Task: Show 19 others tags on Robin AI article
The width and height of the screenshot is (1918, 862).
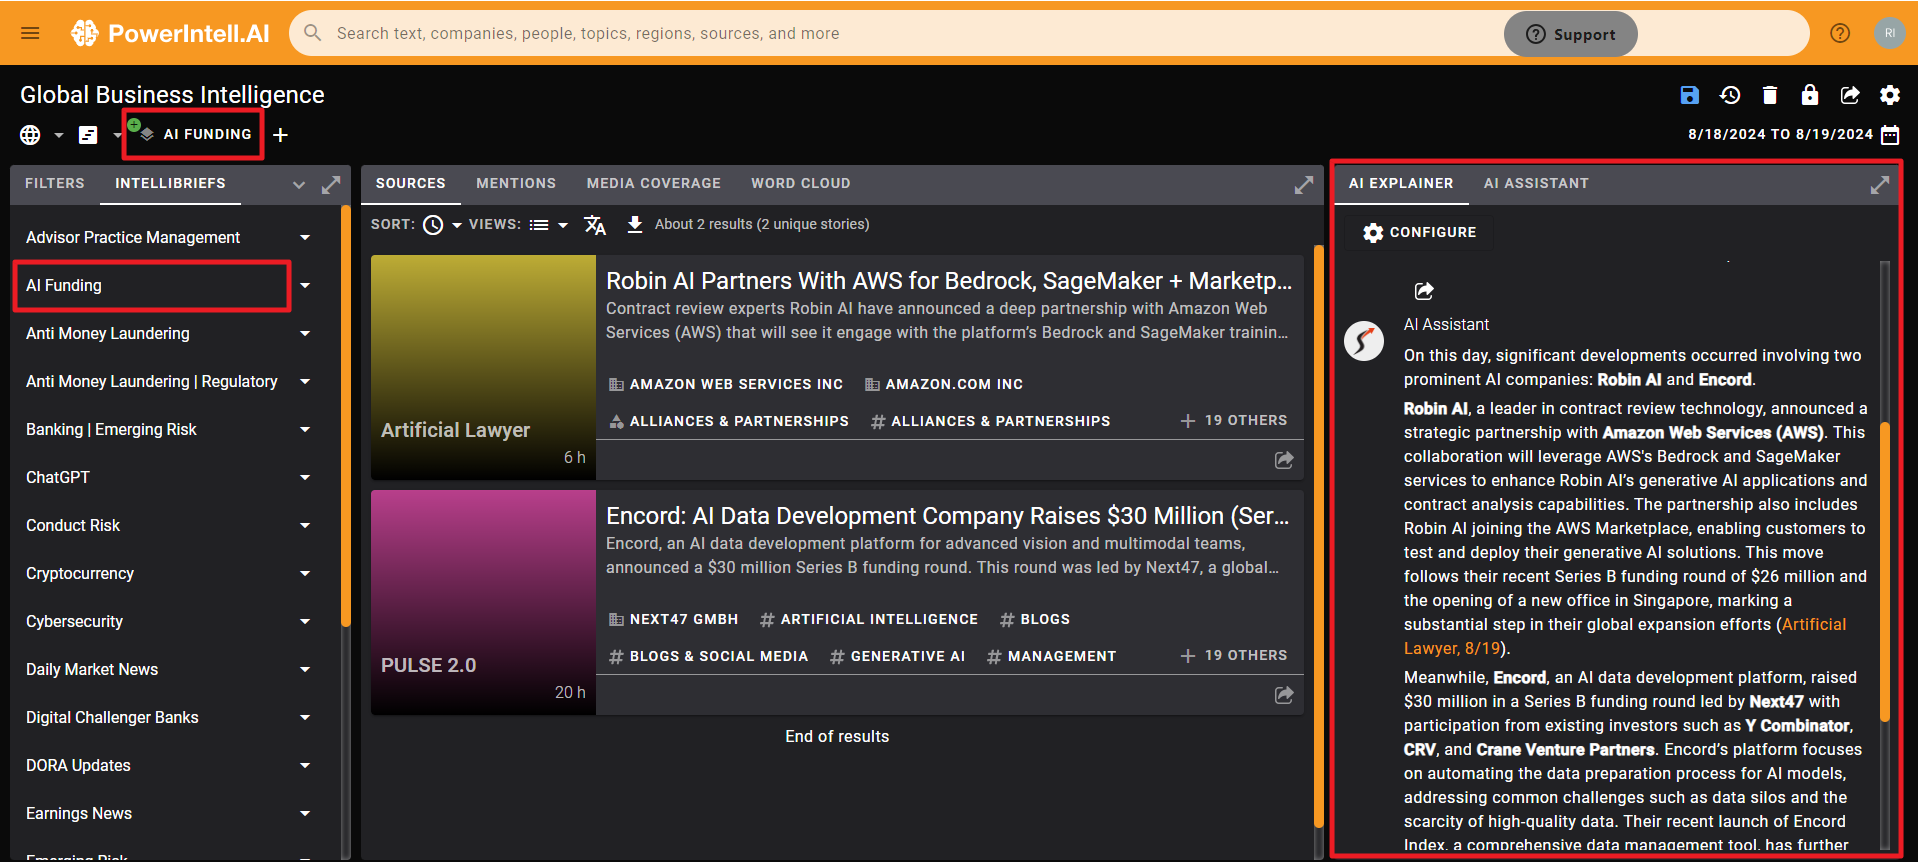Action: pyautogui.click(x=1234, y=421)
